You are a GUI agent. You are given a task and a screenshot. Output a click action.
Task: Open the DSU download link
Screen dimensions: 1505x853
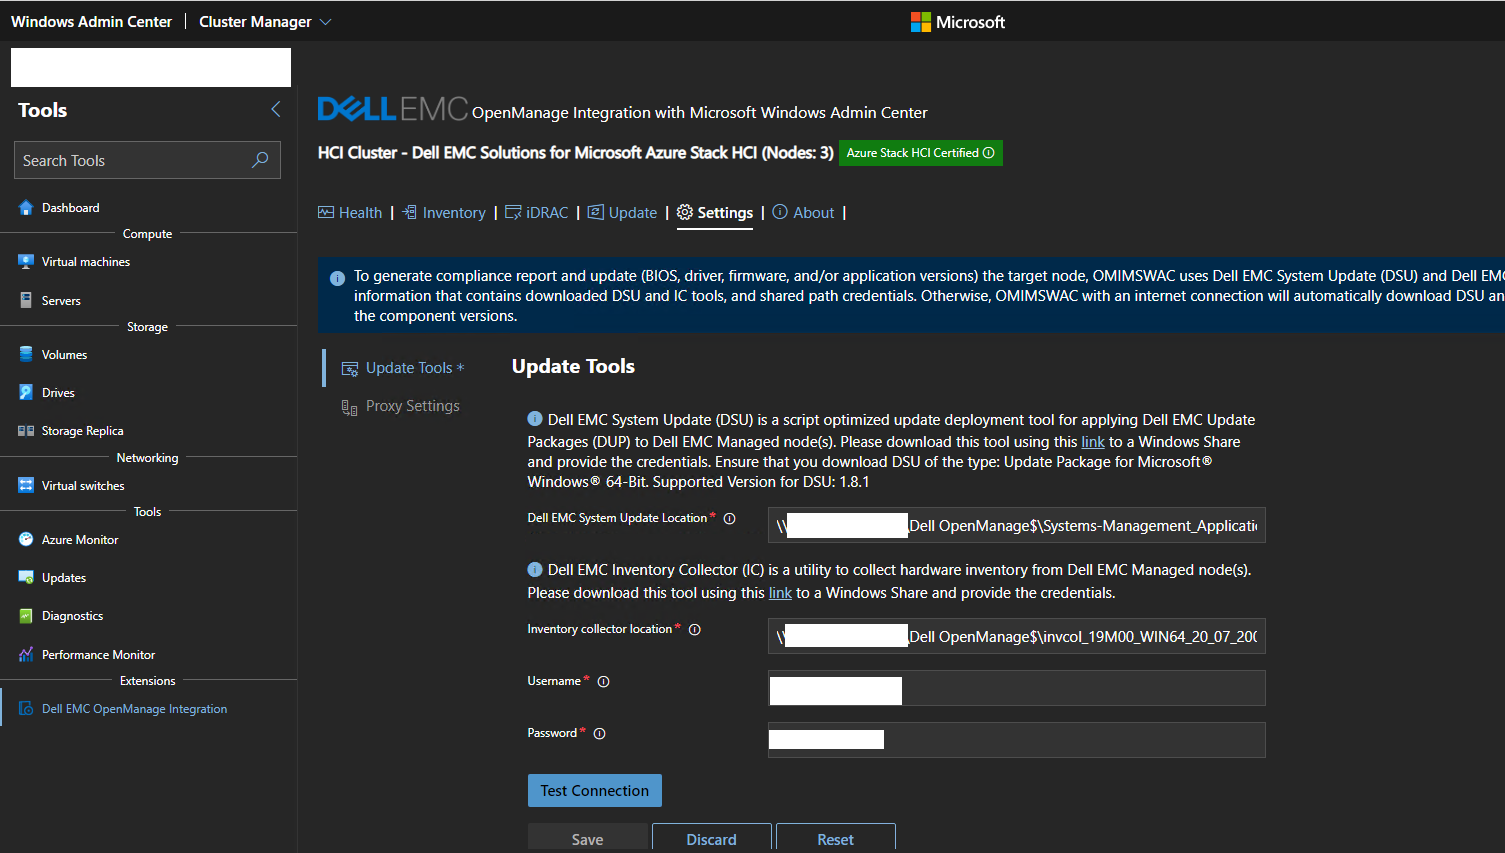pyautogui.click(x=1093, y=442)
